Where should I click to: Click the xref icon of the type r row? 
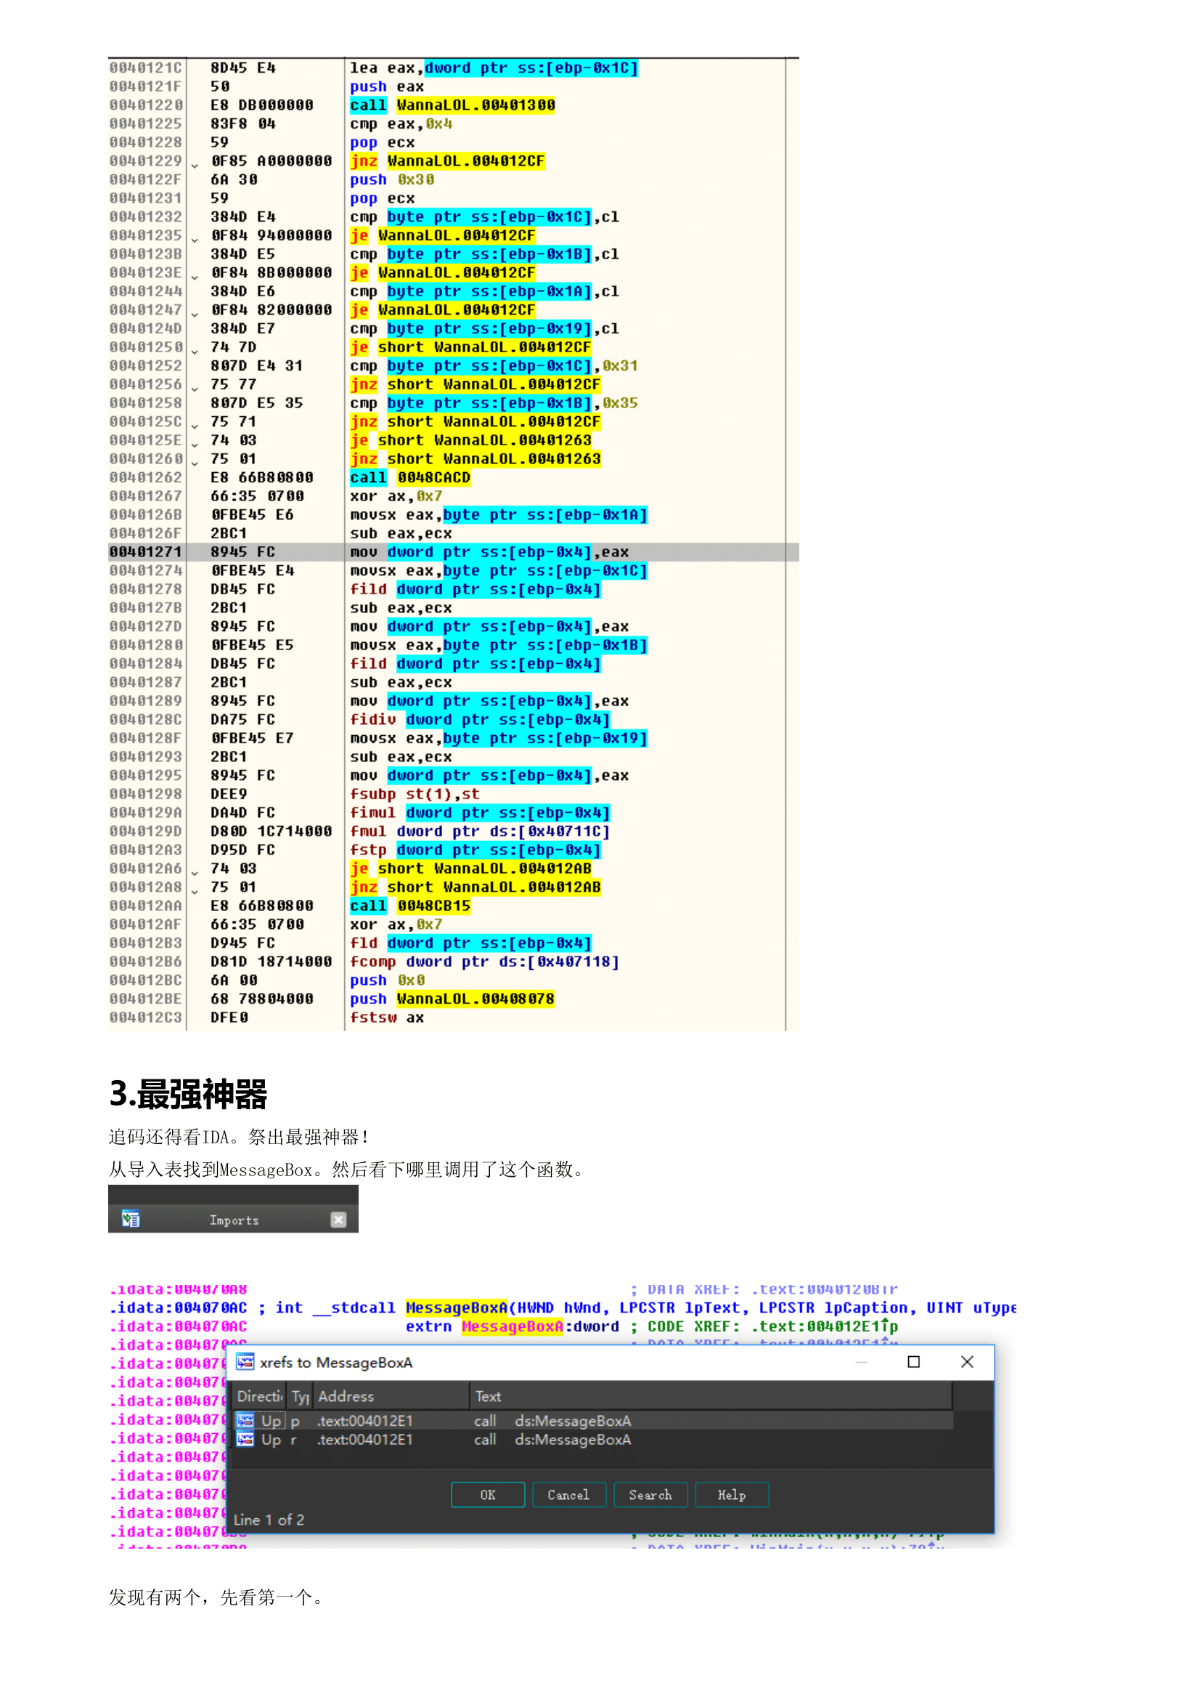click(245, 1440)
